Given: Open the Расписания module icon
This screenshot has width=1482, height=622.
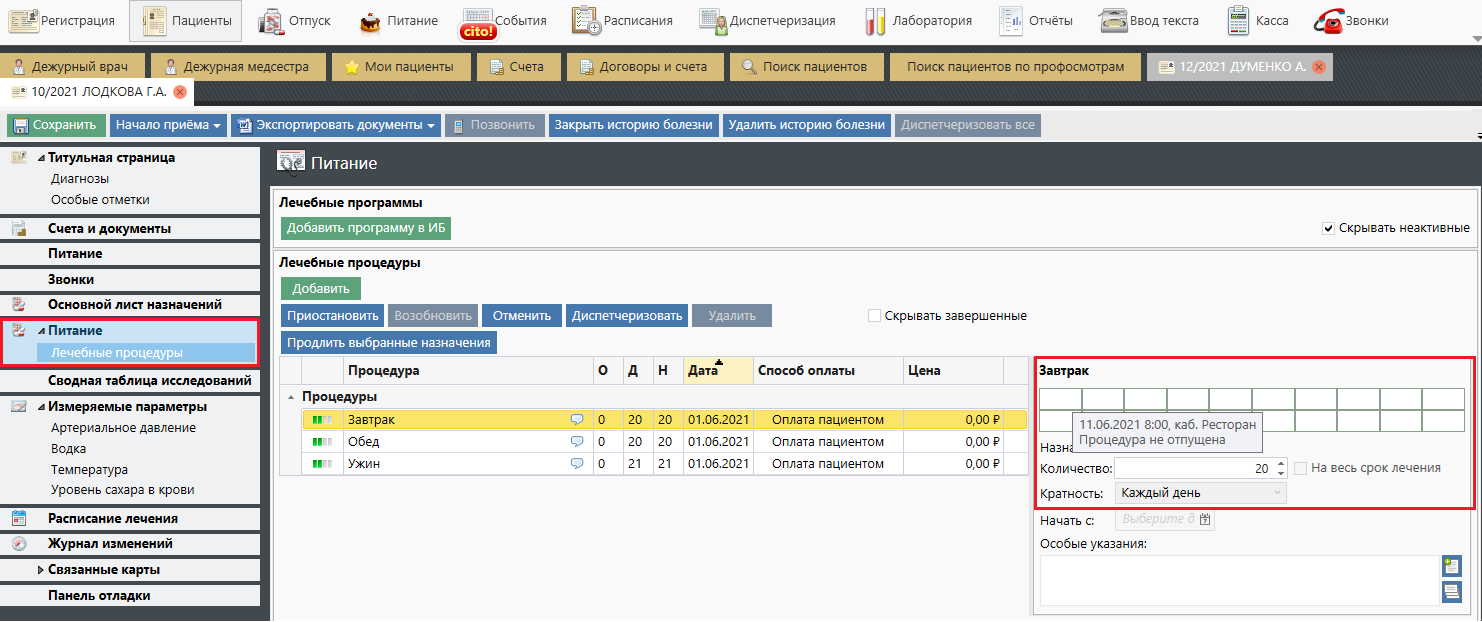Looking at the screenshot, I should tap(585, 21).
